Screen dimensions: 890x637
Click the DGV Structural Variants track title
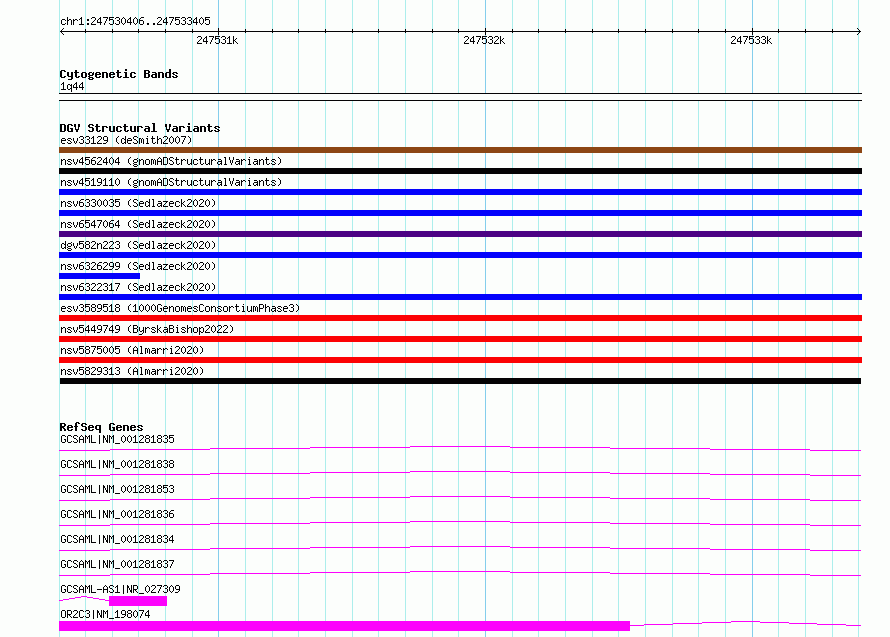point(140,128)
